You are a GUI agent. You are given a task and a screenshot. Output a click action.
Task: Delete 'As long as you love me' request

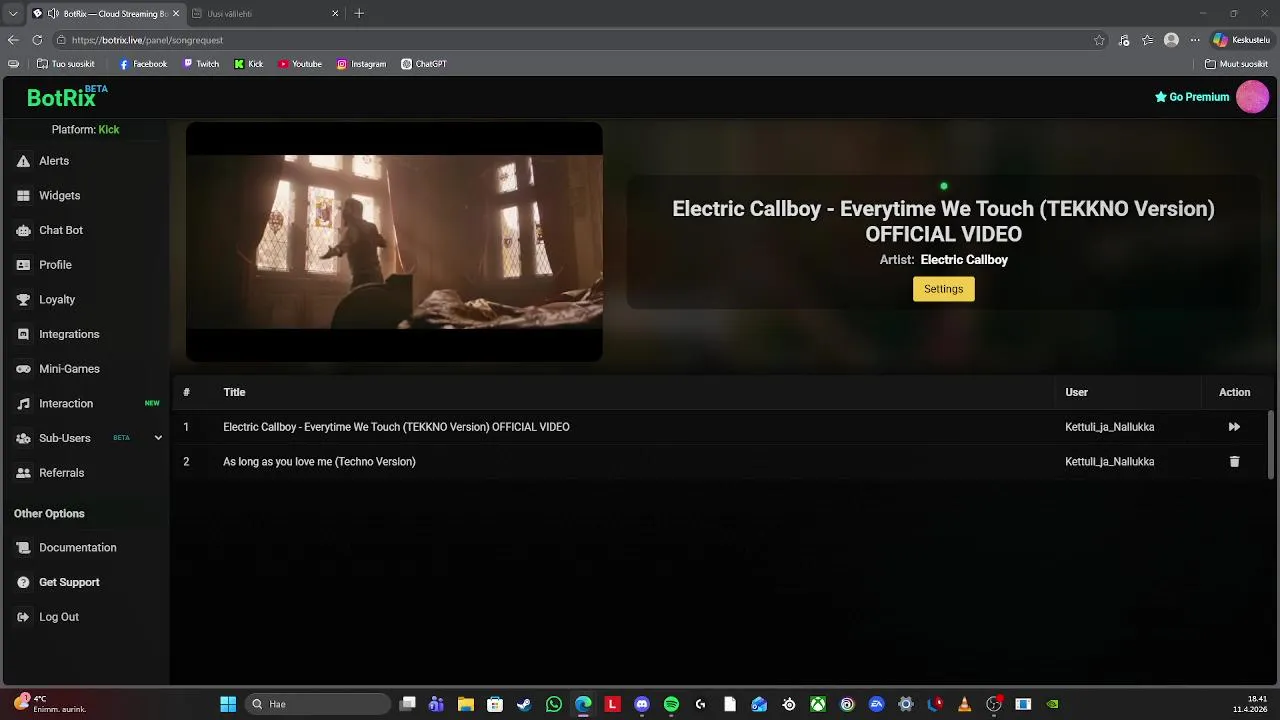1234,462
